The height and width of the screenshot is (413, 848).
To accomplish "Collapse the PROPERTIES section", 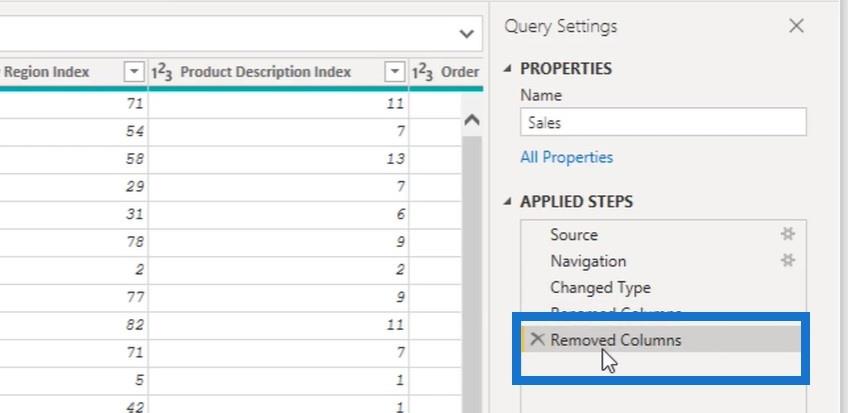I will 507,69.
